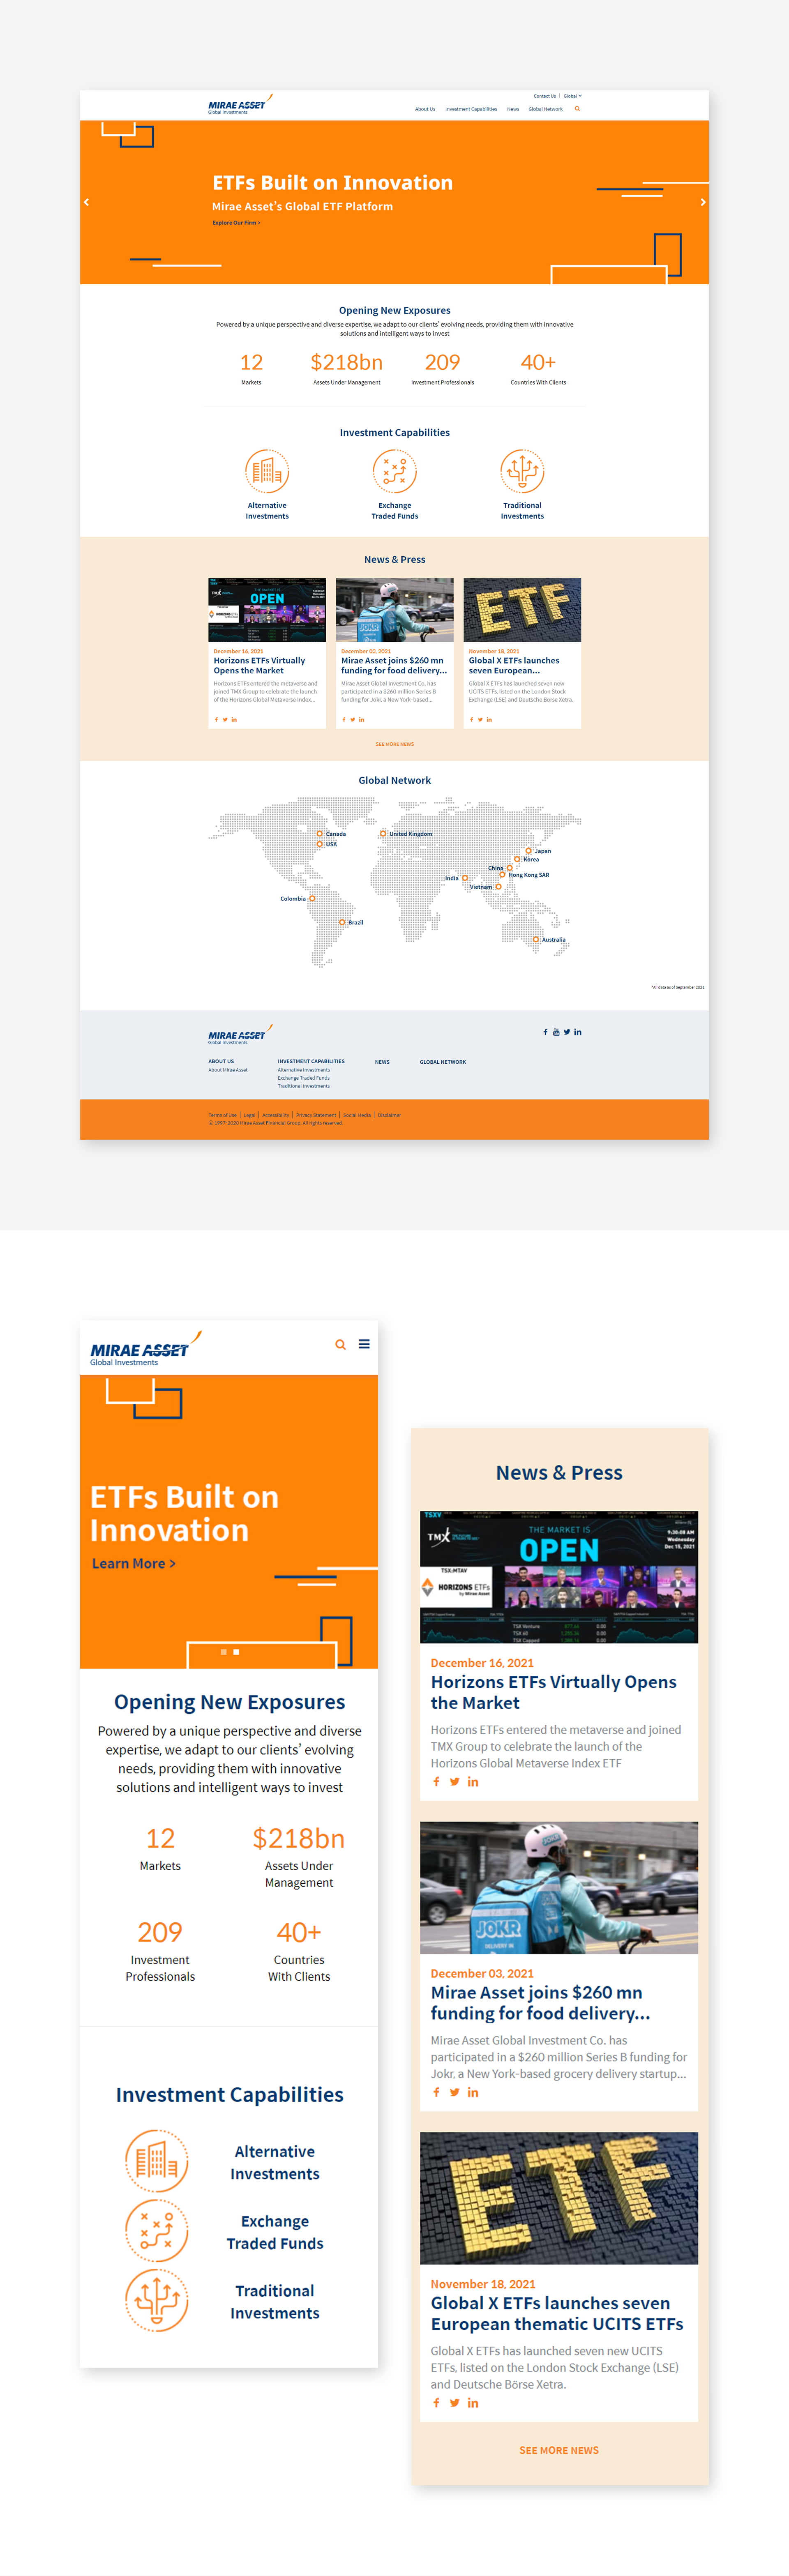This screenshot has width=789, height=2576.
Task: Click footer Exchange Traded Funds link
Action: tap(304, 1078)
